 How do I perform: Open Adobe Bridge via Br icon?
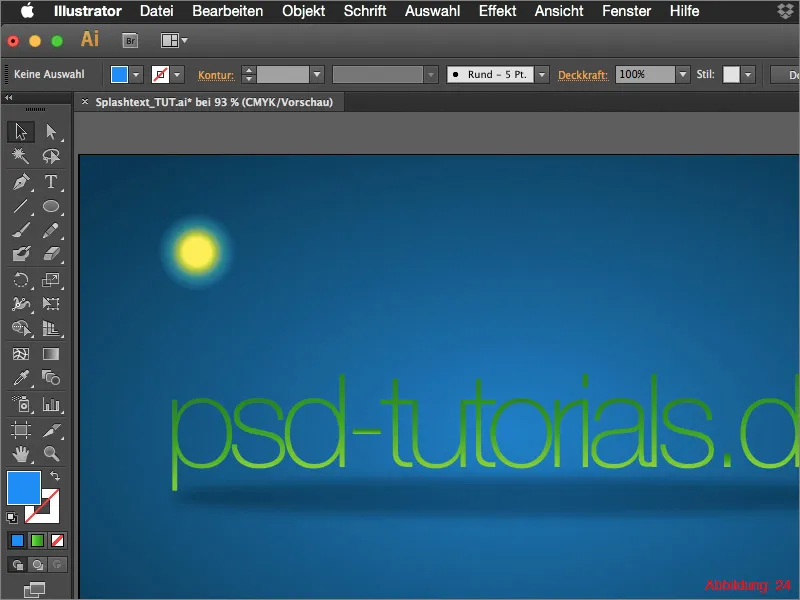(130, 40)
